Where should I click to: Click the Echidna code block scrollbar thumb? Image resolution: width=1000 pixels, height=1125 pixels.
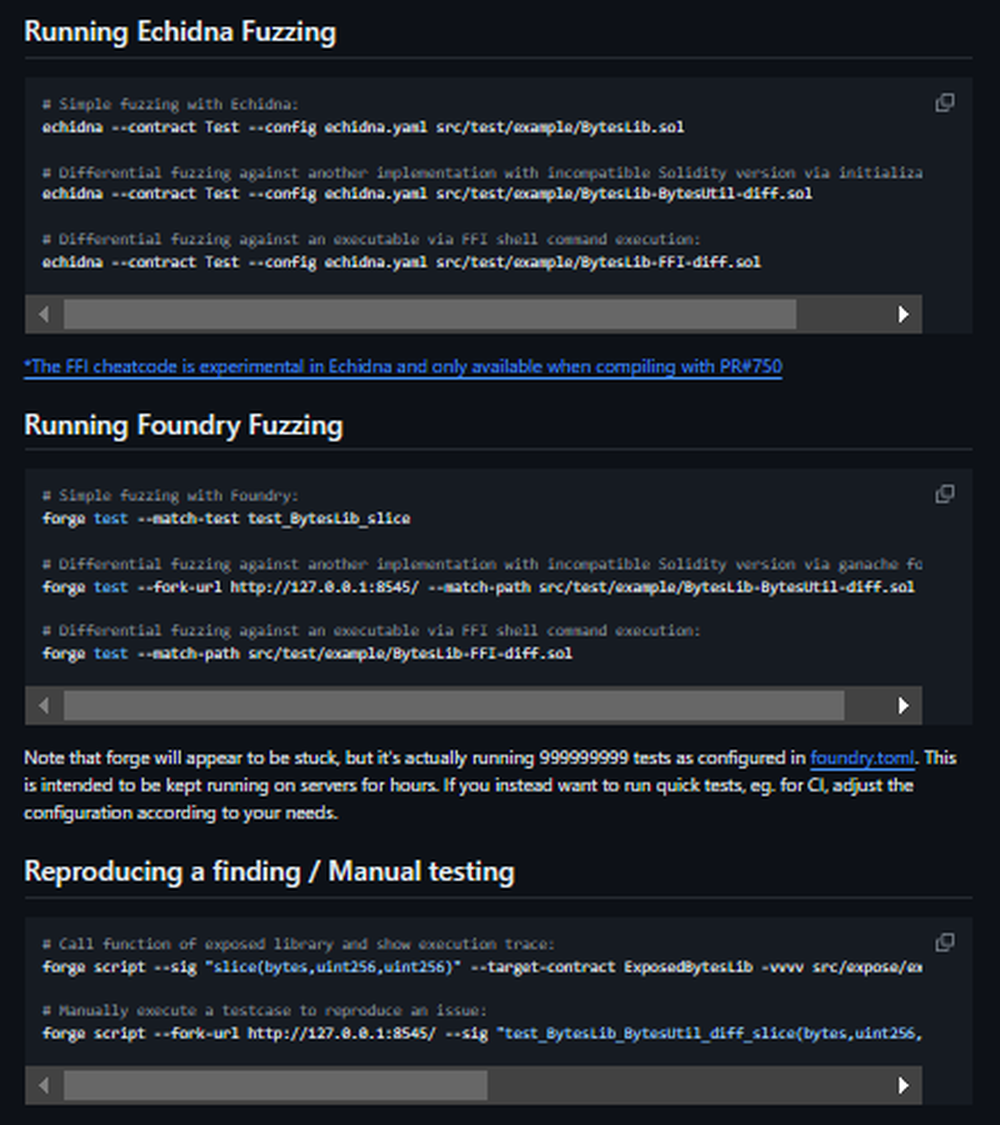click(x=430, y=314)
